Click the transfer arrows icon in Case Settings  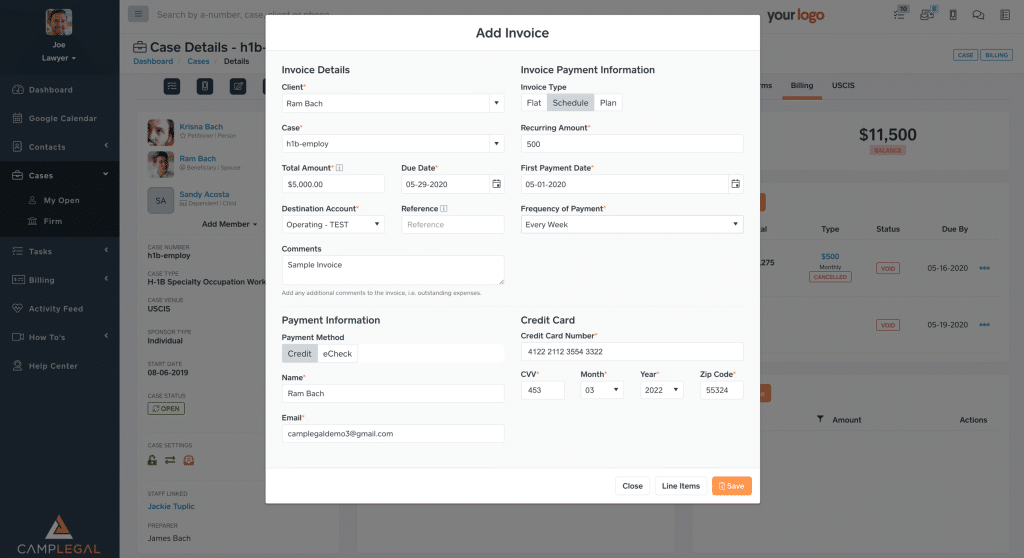170,460
